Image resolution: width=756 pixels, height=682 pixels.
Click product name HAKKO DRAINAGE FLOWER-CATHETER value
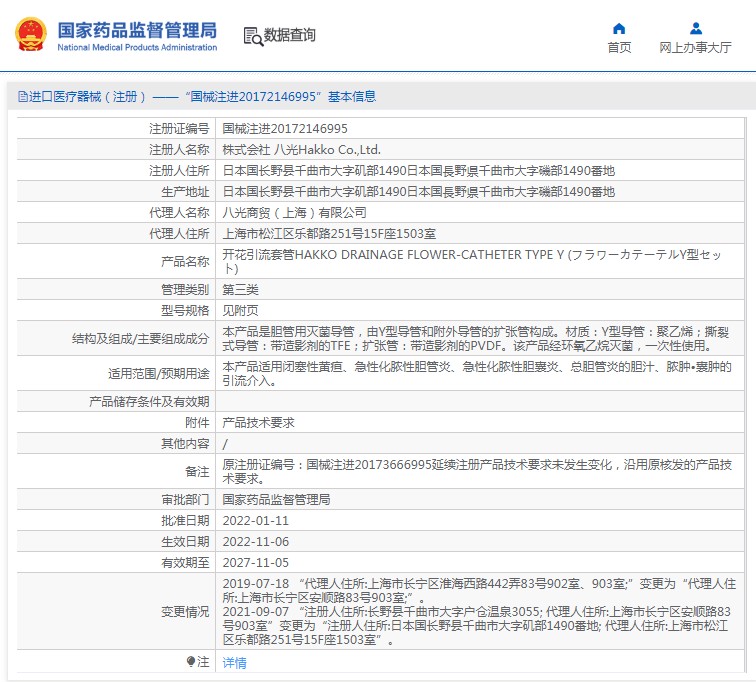pyautogui.click(x=472, y=261)
